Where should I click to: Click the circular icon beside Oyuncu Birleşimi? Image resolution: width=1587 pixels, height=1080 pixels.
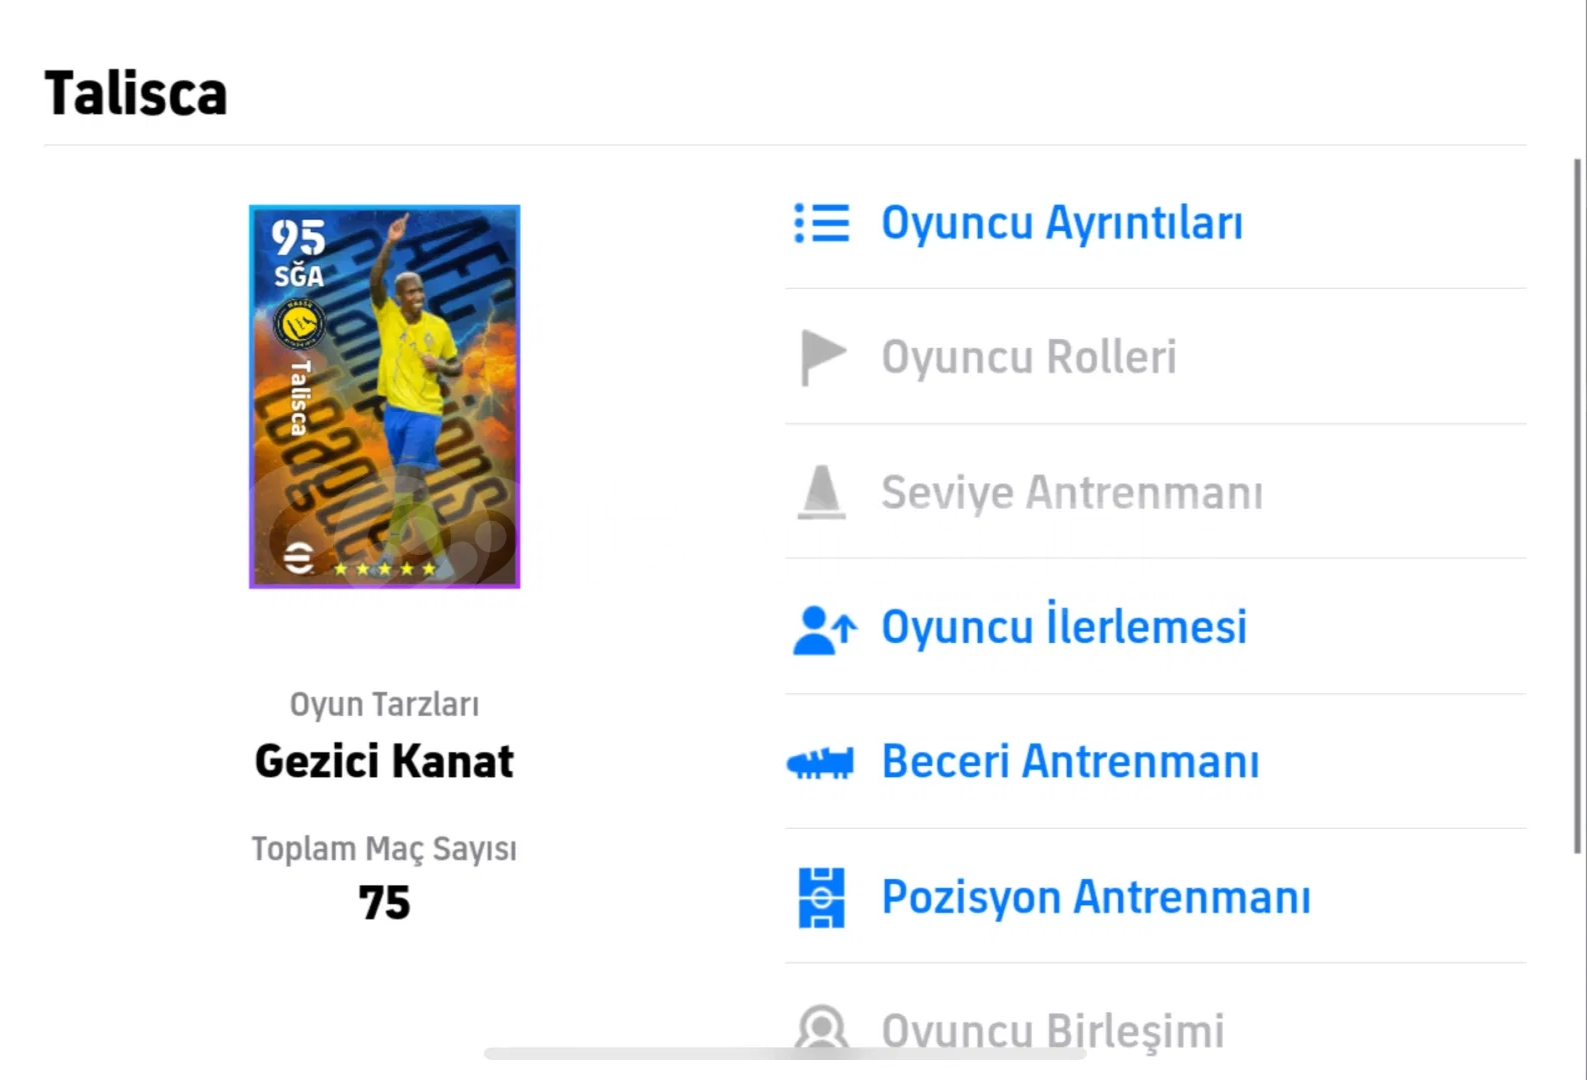pyautogui.click(x=821, y=1027)
